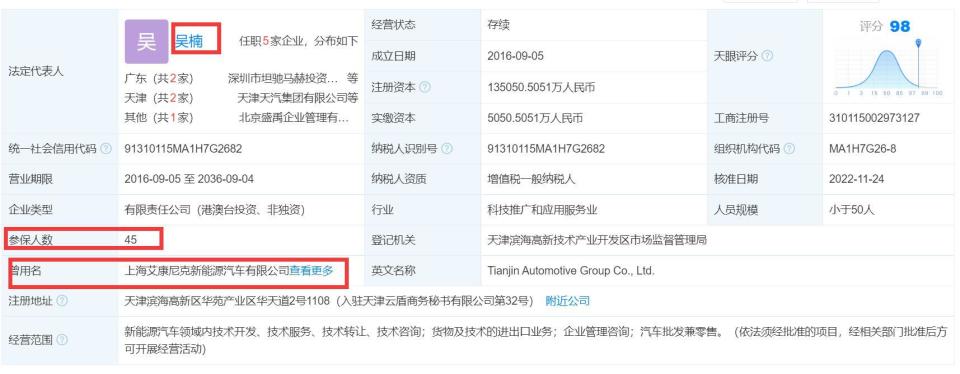Select industry value 科技推广和应用服务业
Screen dimensions: 960x374
542,210
